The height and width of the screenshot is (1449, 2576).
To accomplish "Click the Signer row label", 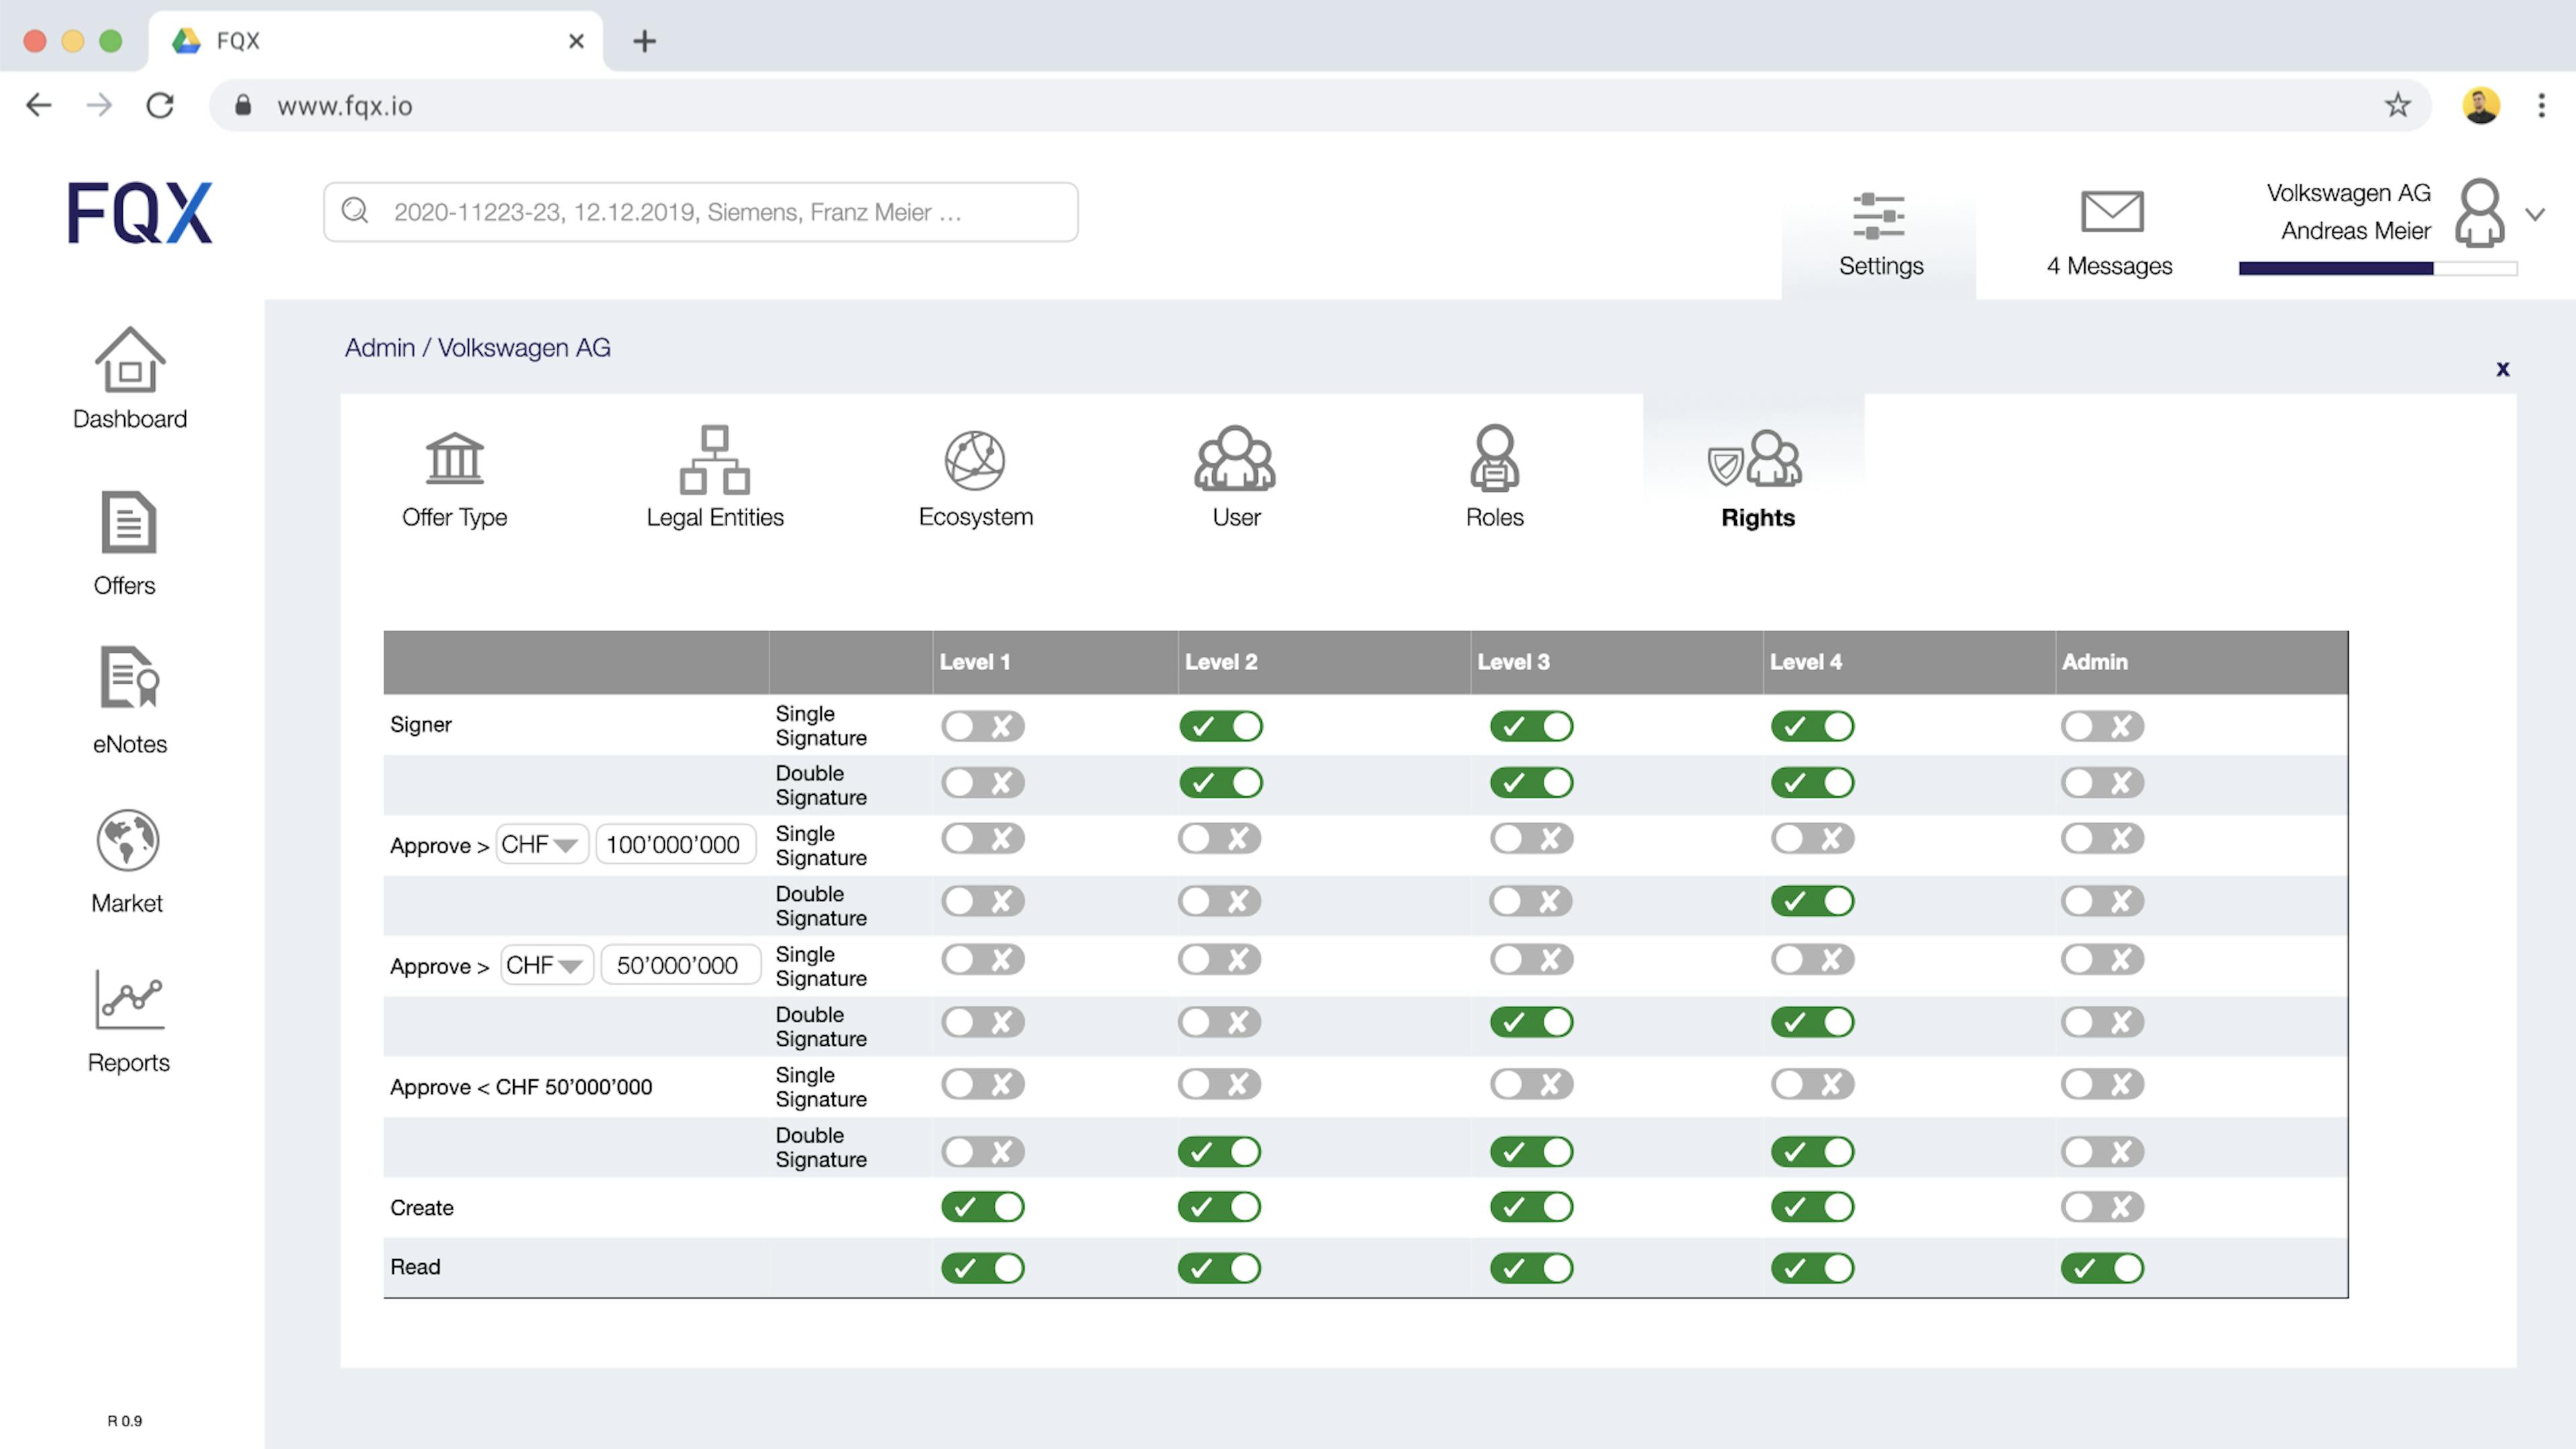I will [x=420, y=725].
